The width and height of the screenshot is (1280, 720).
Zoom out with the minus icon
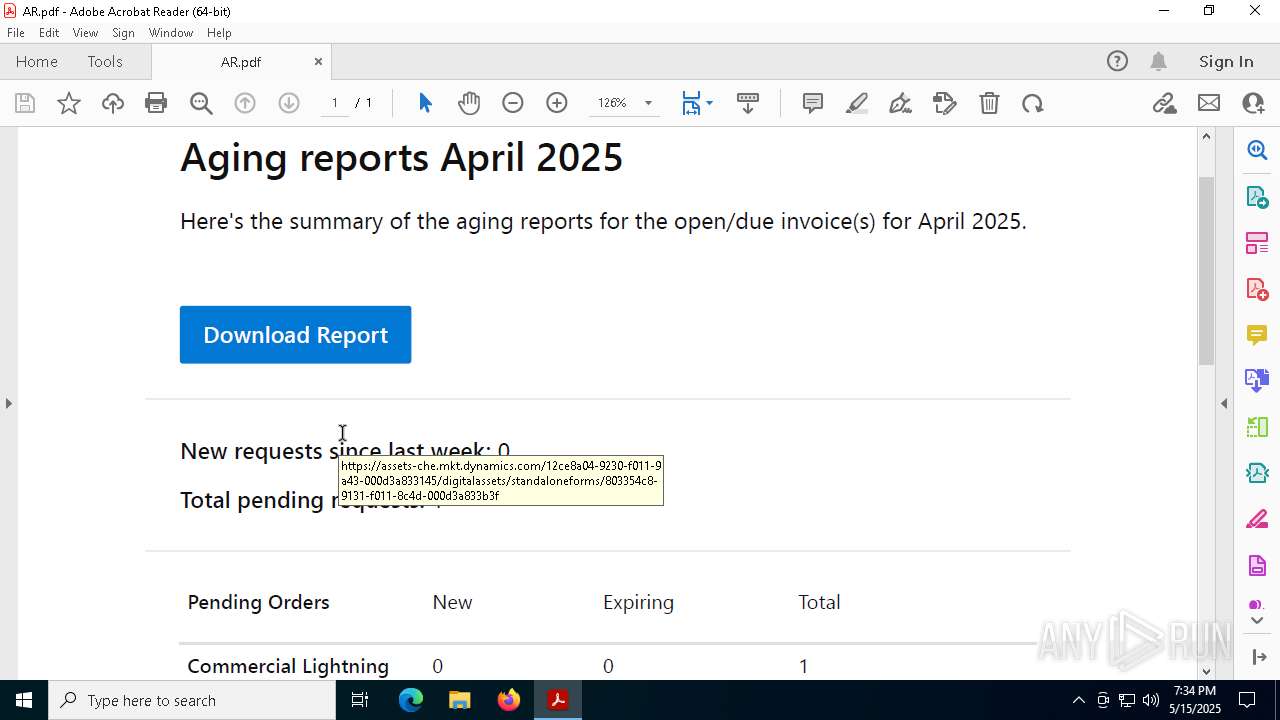[x=513, y=103]
